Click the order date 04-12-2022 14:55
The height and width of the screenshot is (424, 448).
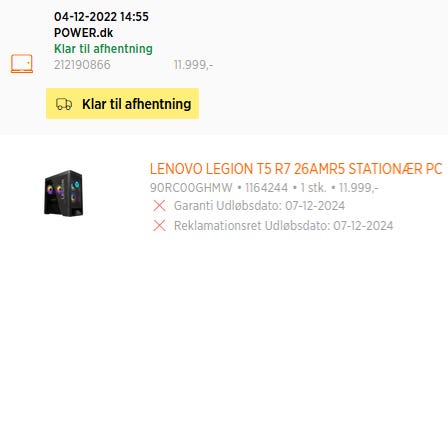[101, 17]
